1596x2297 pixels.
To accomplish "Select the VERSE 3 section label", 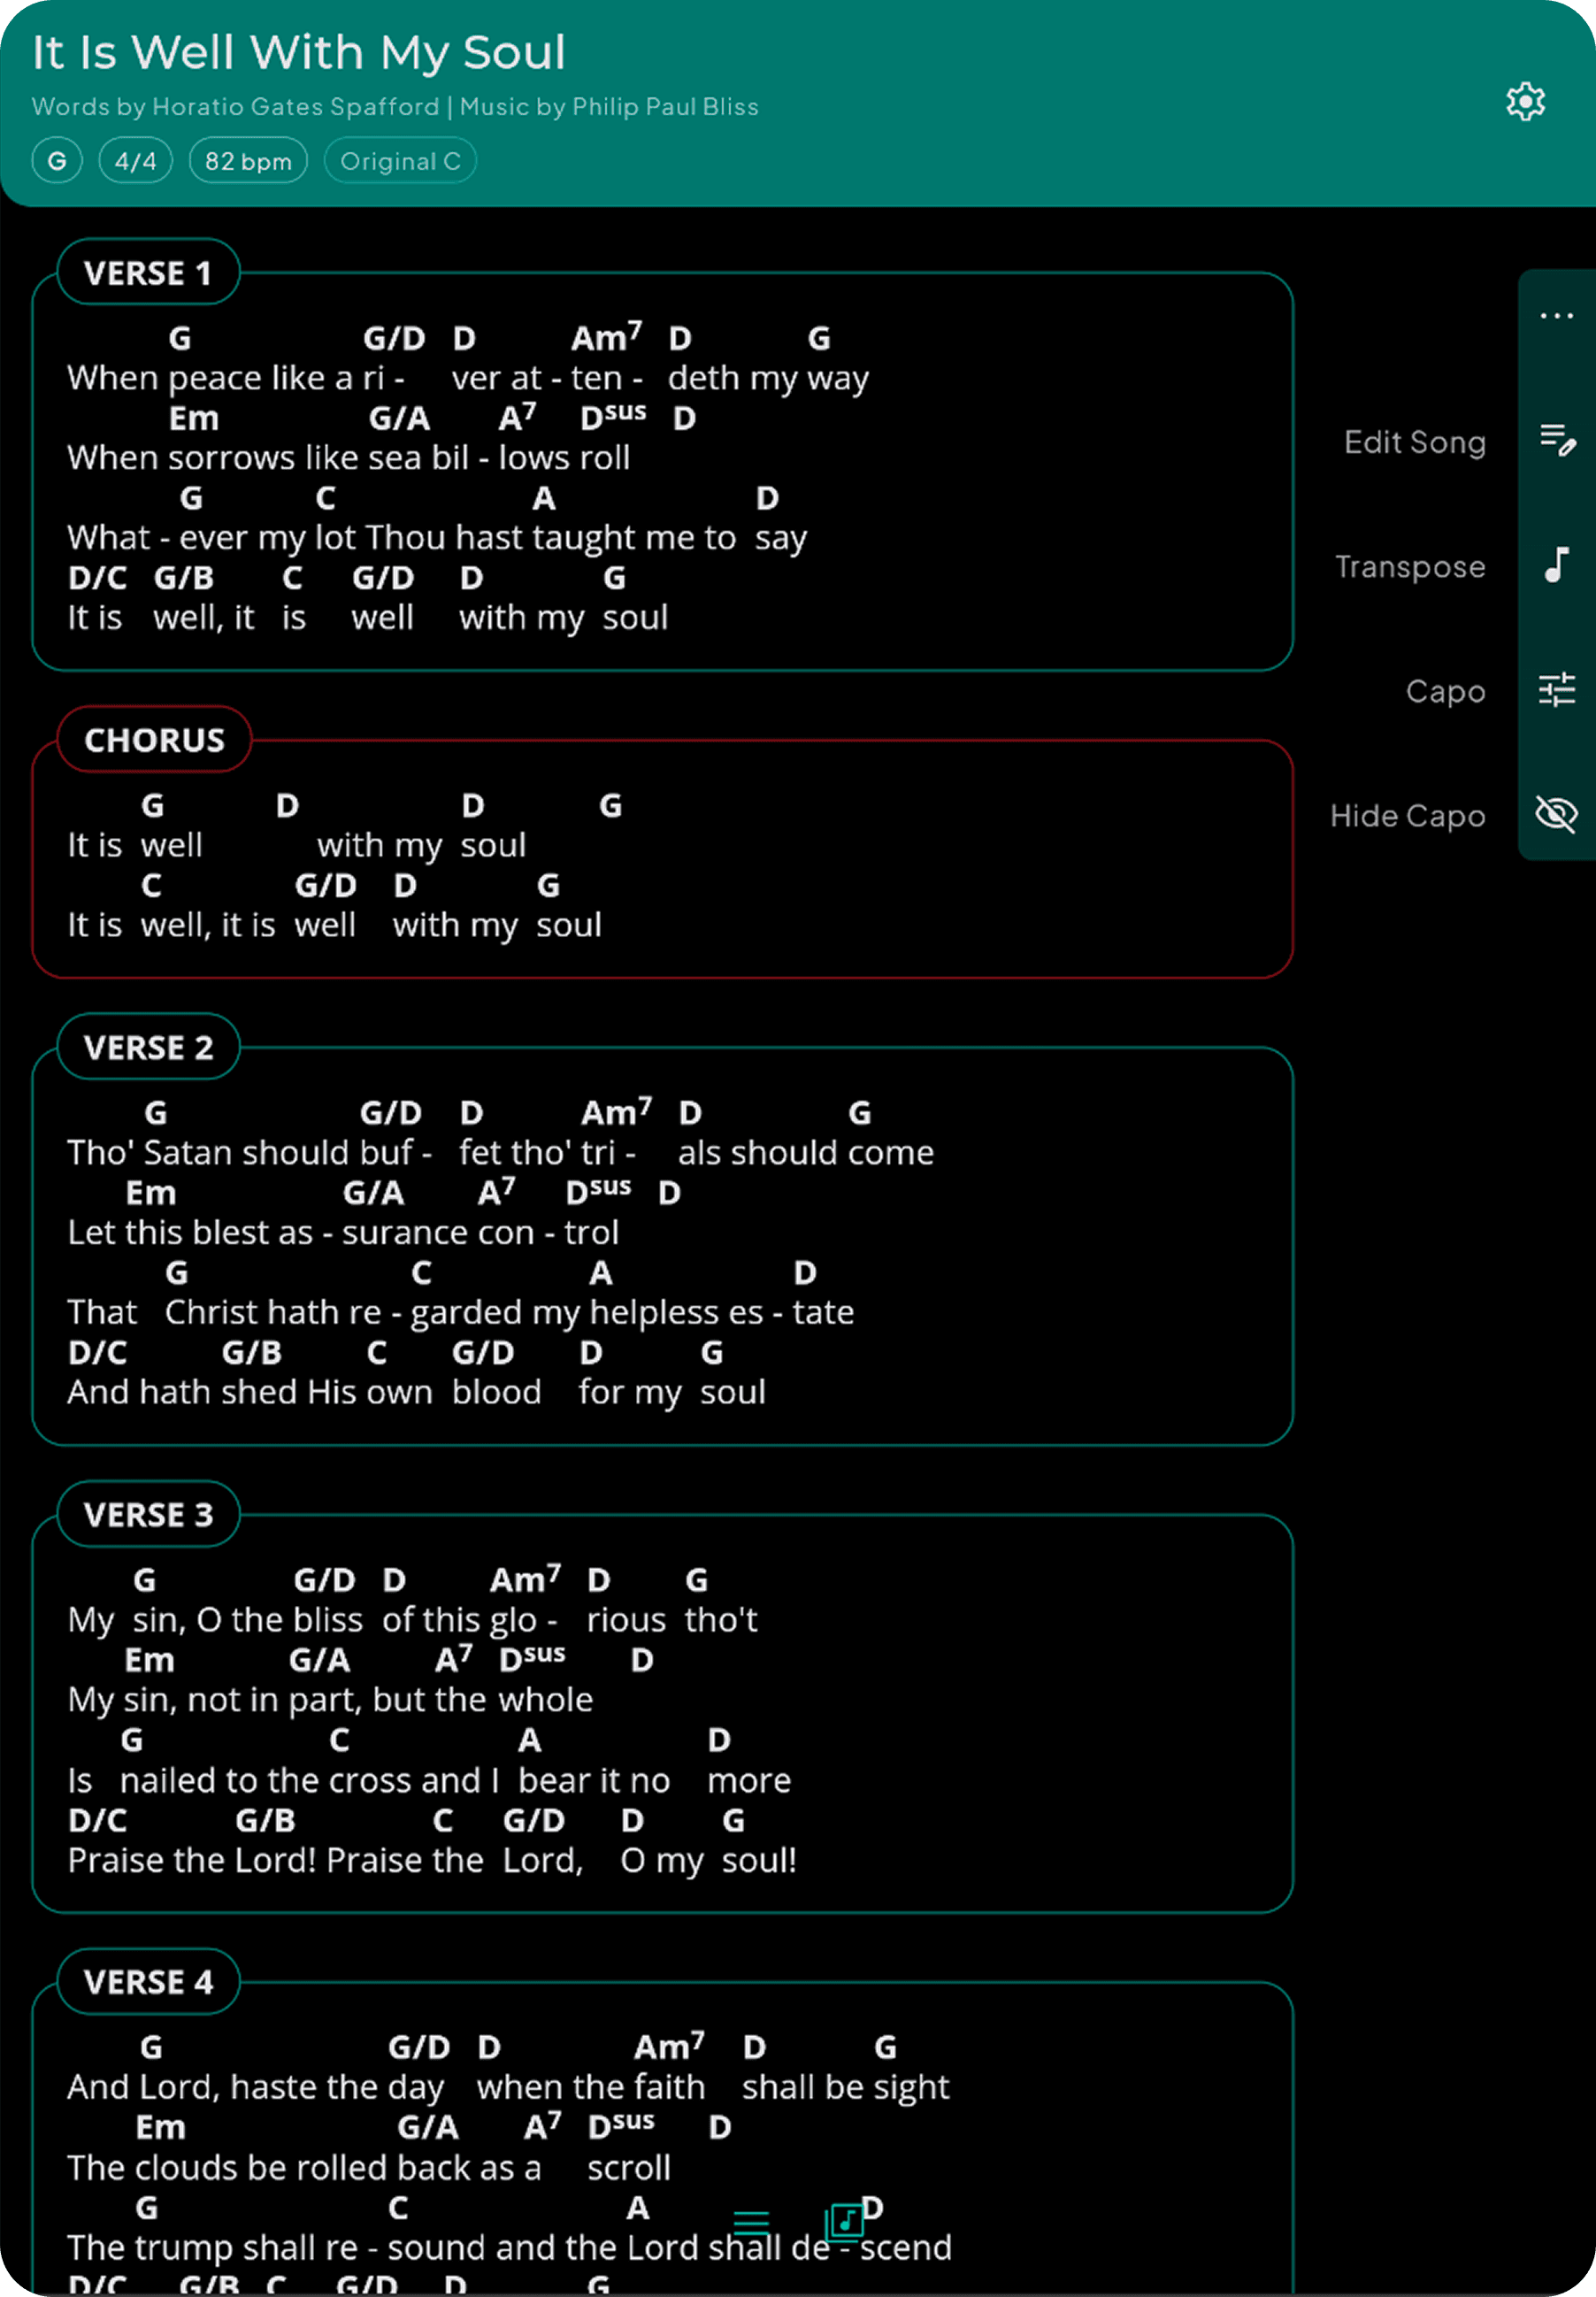I will coord(147,1515).
